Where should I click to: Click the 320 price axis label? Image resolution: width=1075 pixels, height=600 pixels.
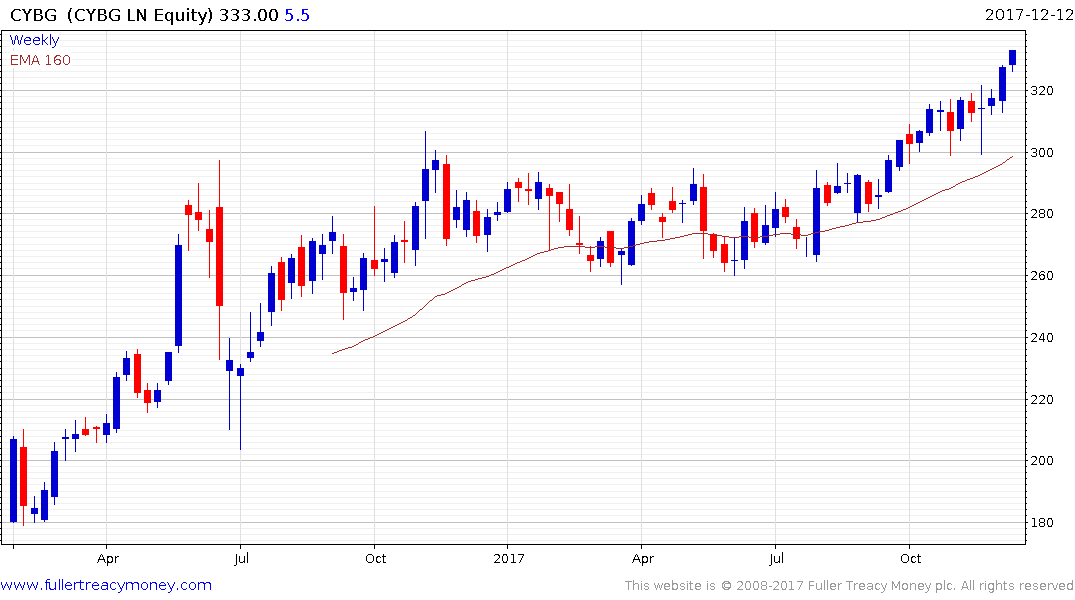tap(1042, 91)
